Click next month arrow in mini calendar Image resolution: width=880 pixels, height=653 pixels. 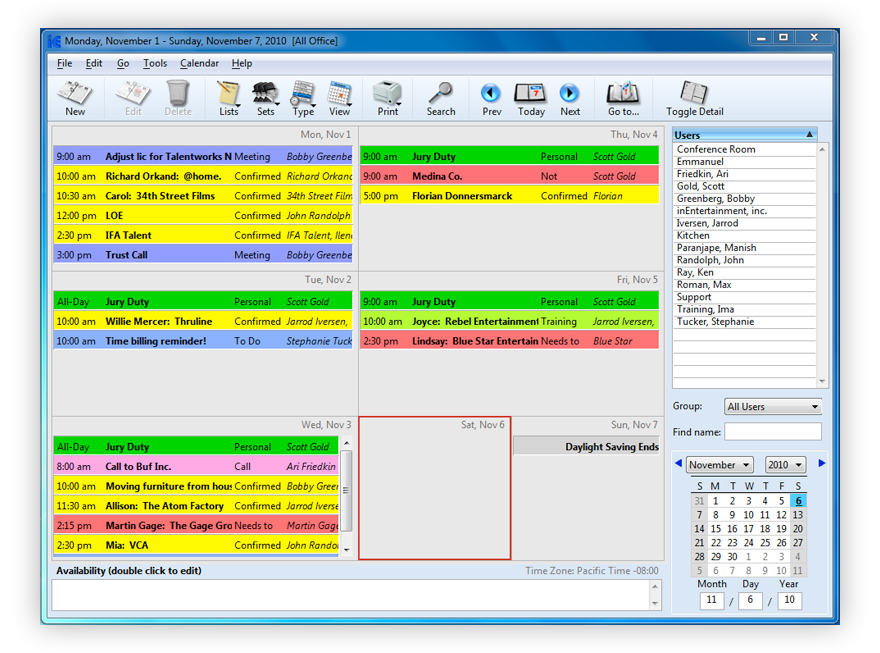click(x=822, y=463)
